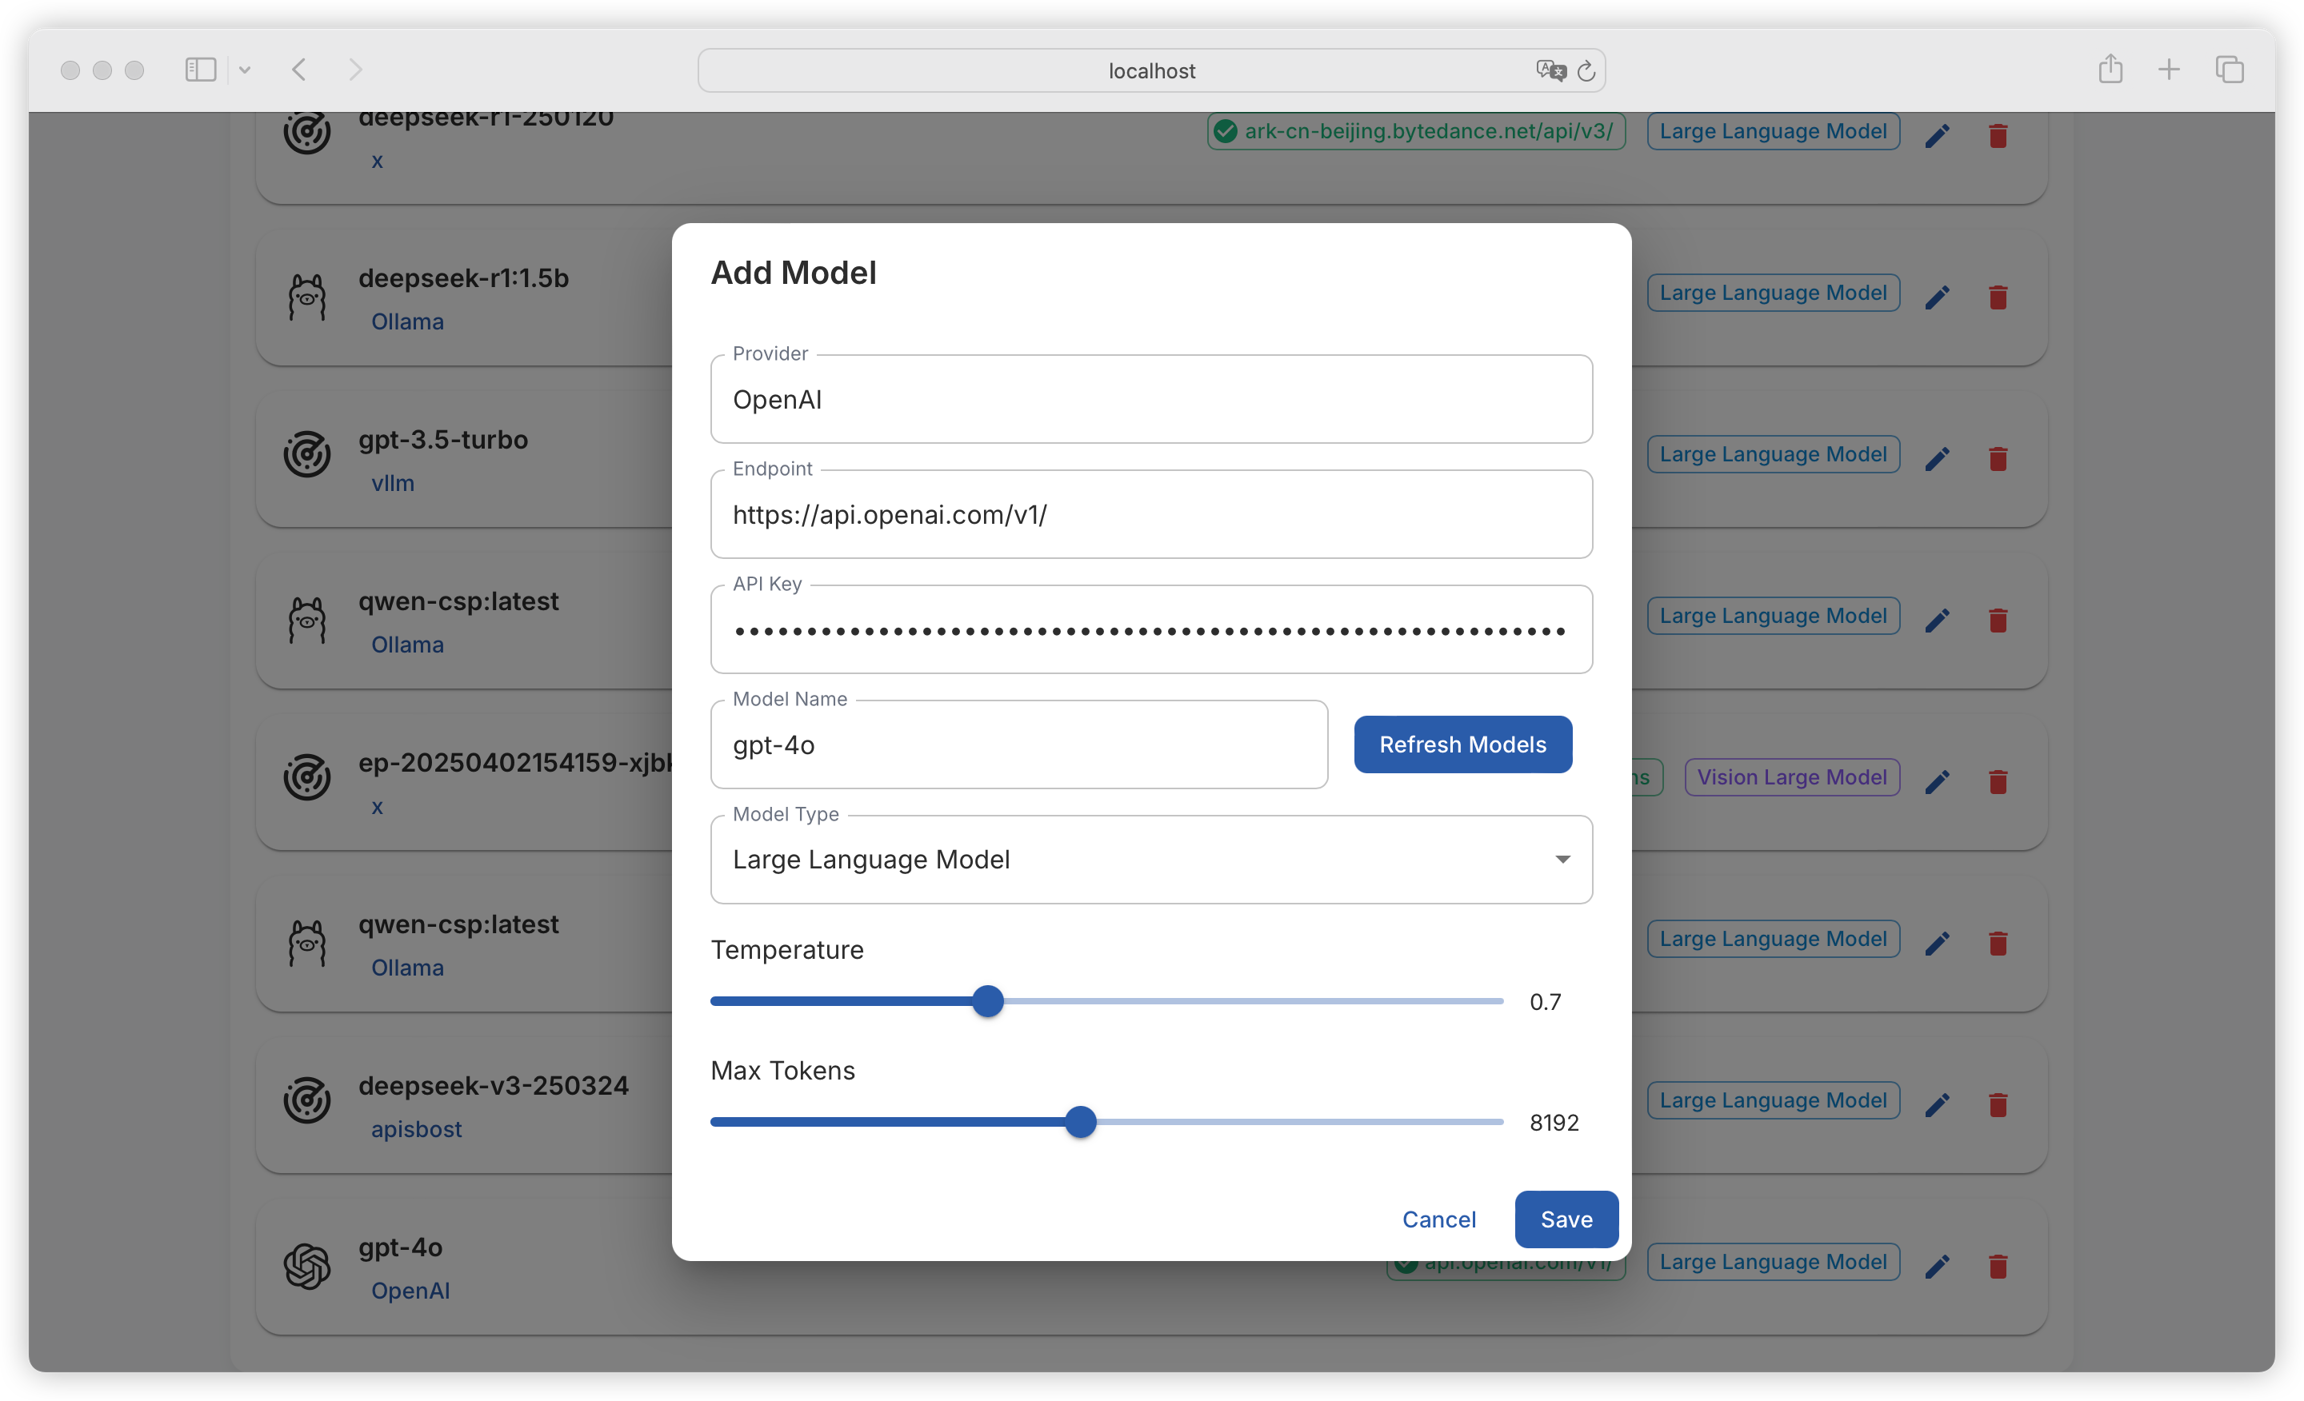
Task: Cancel the Add Model dialog
Action: tap(1438, 1219)
